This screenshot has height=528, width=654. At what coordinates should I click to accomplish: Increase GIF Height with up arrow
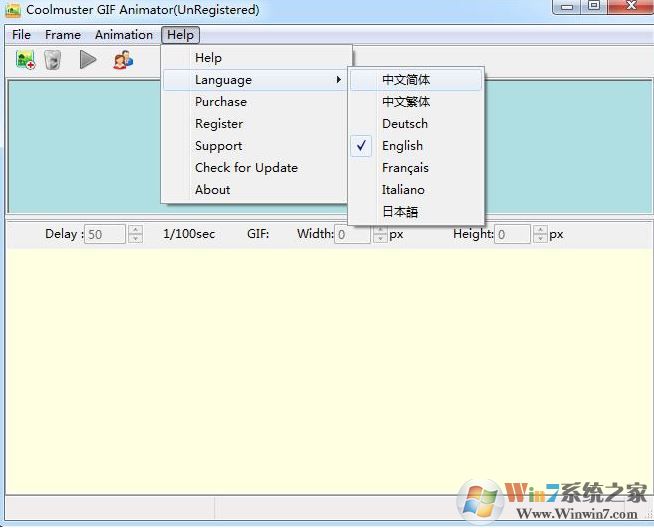[540, 229]
